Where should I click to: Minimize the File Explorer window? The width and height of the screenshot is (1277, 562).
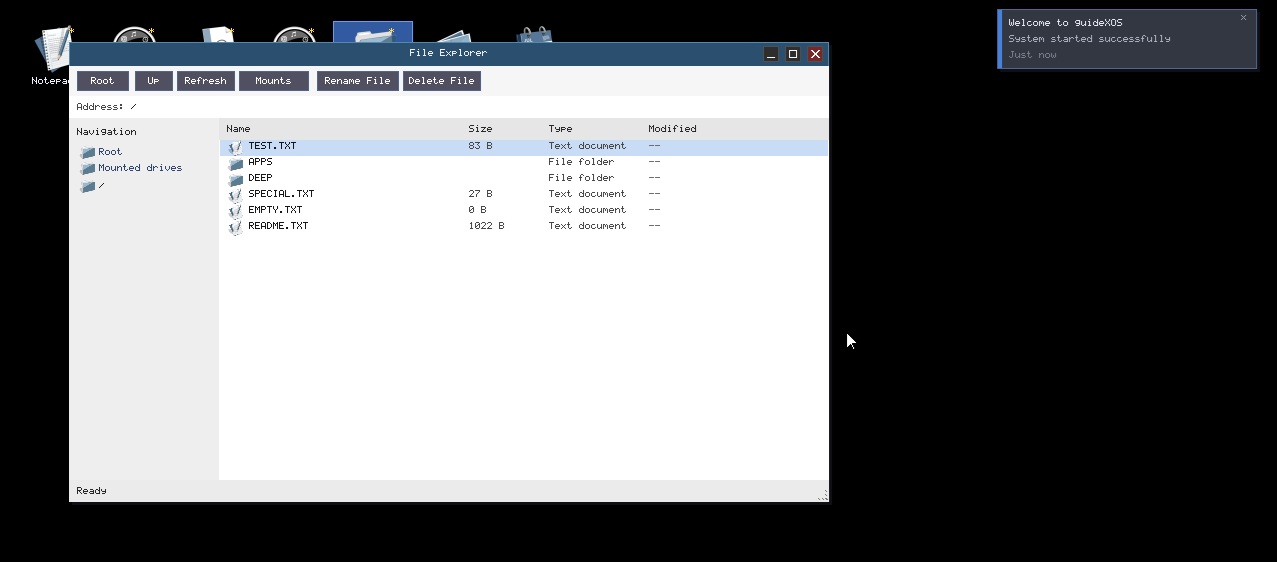coord(771,54)
